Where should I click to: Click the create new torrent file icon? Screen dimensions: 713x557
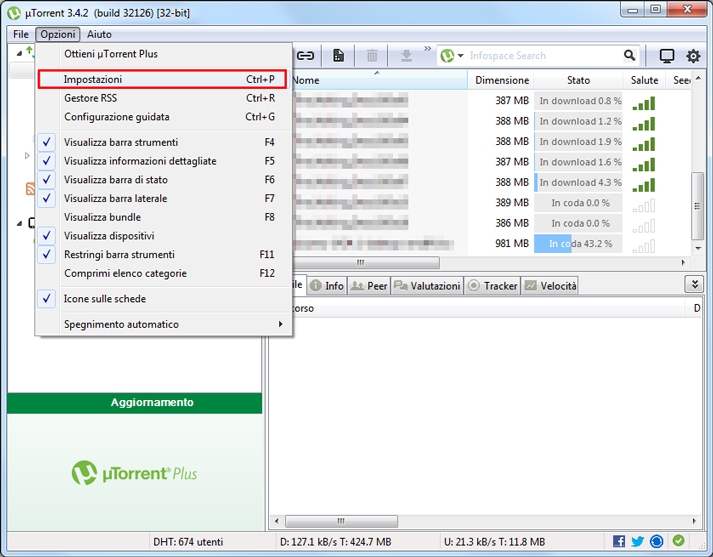pyautogui.click(x=338, y=56)
